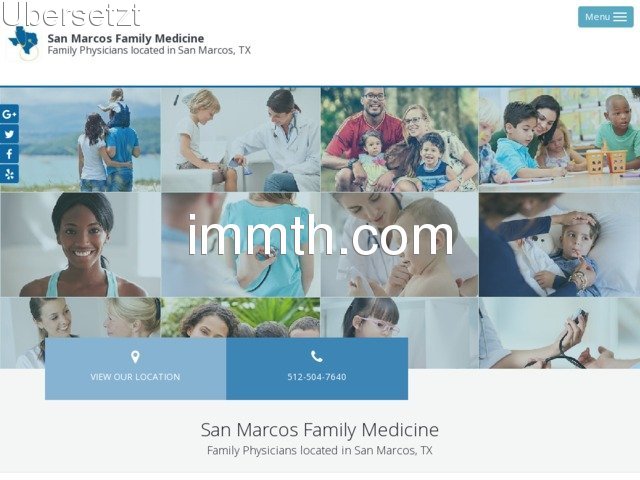
Task: Click the telephone handset icon
Action: [x=317, y=357]
